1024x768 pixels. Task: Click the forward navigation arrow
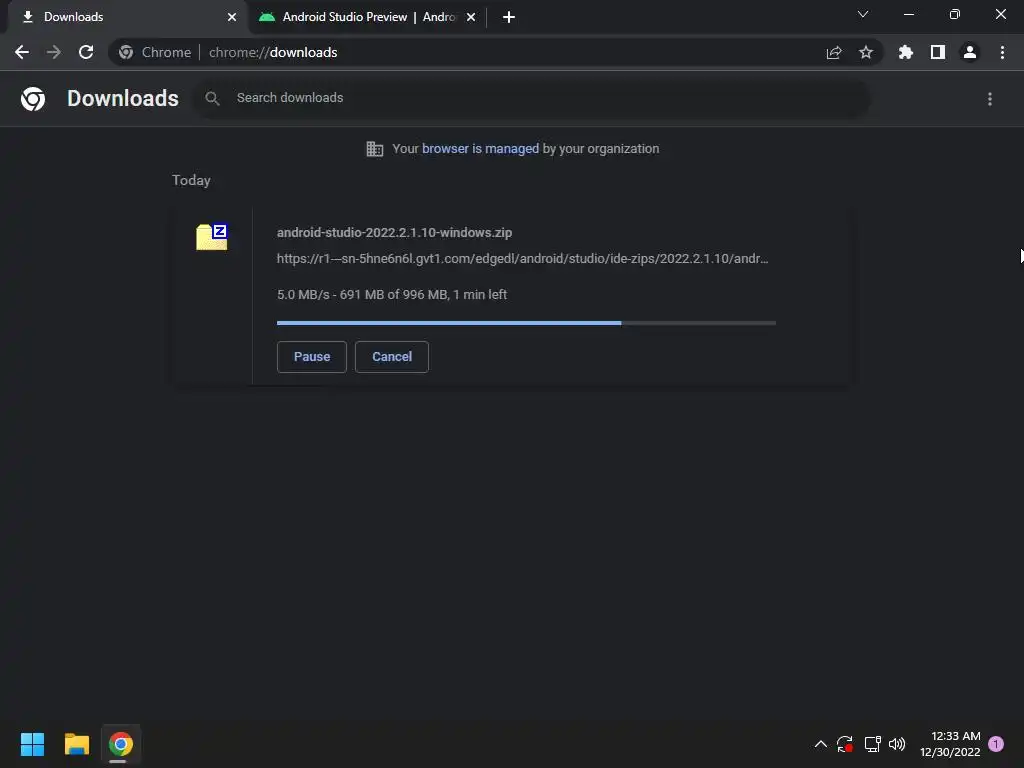54,52
